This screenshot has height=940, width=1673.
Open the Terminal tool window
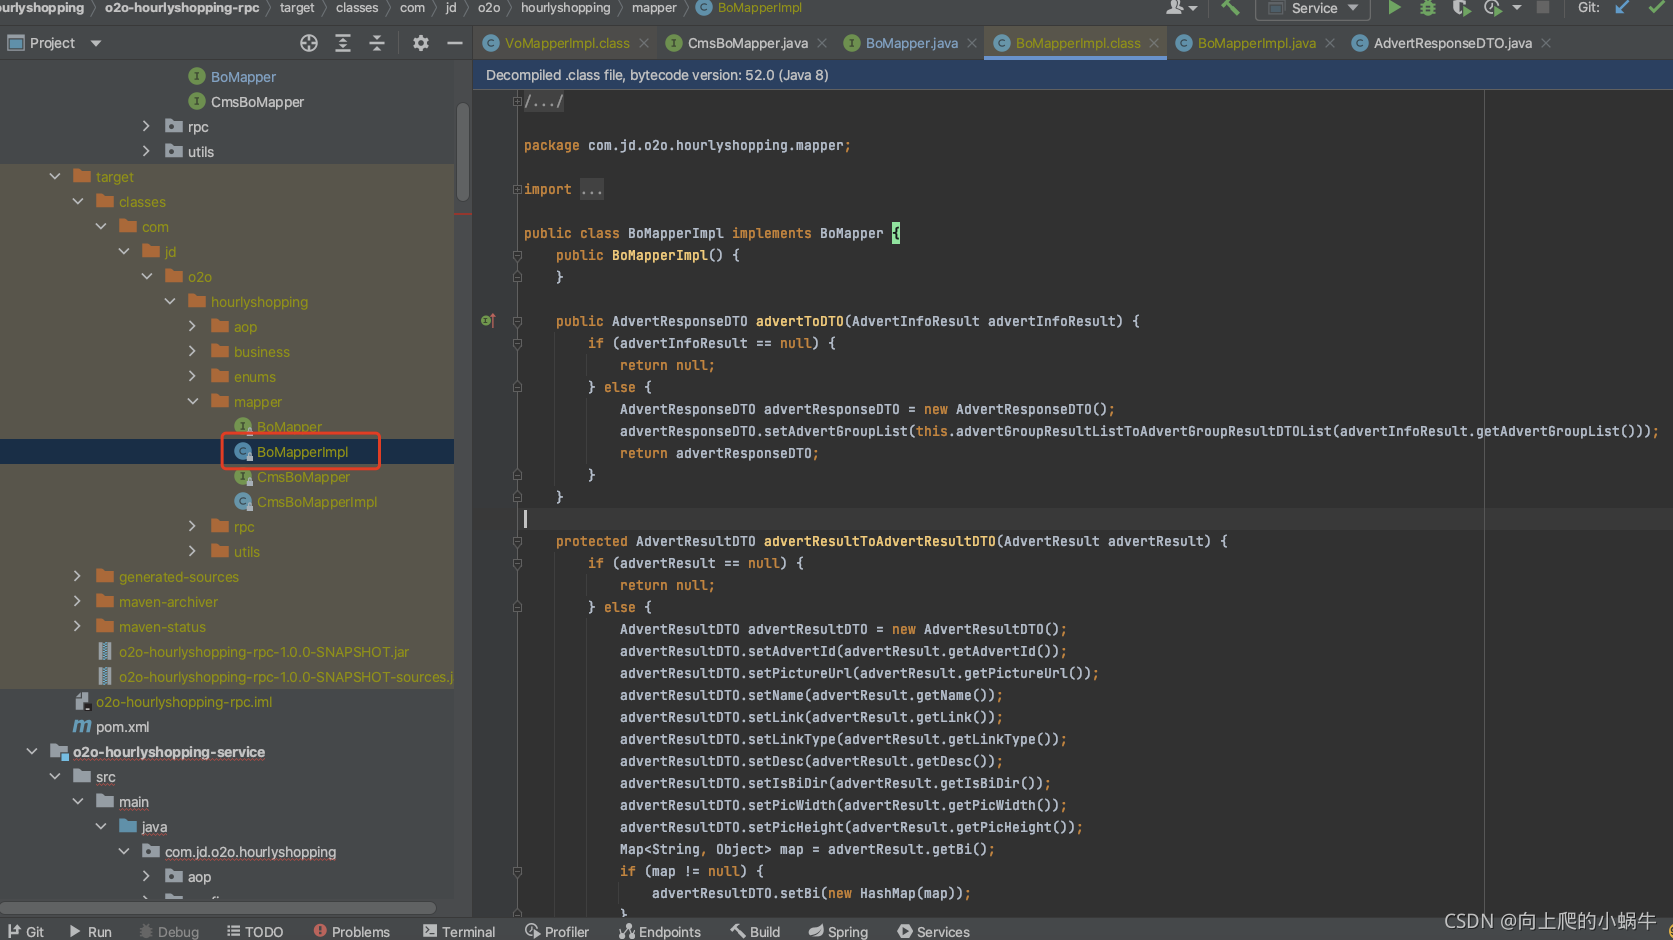click(459, 931)
